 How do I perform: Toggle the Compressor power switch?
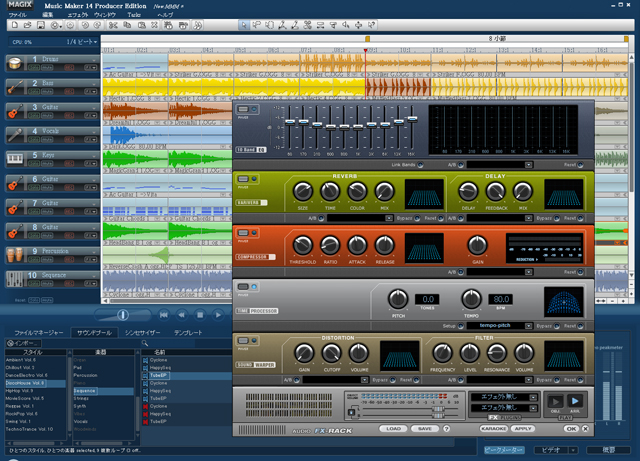[x=243, y=233]
